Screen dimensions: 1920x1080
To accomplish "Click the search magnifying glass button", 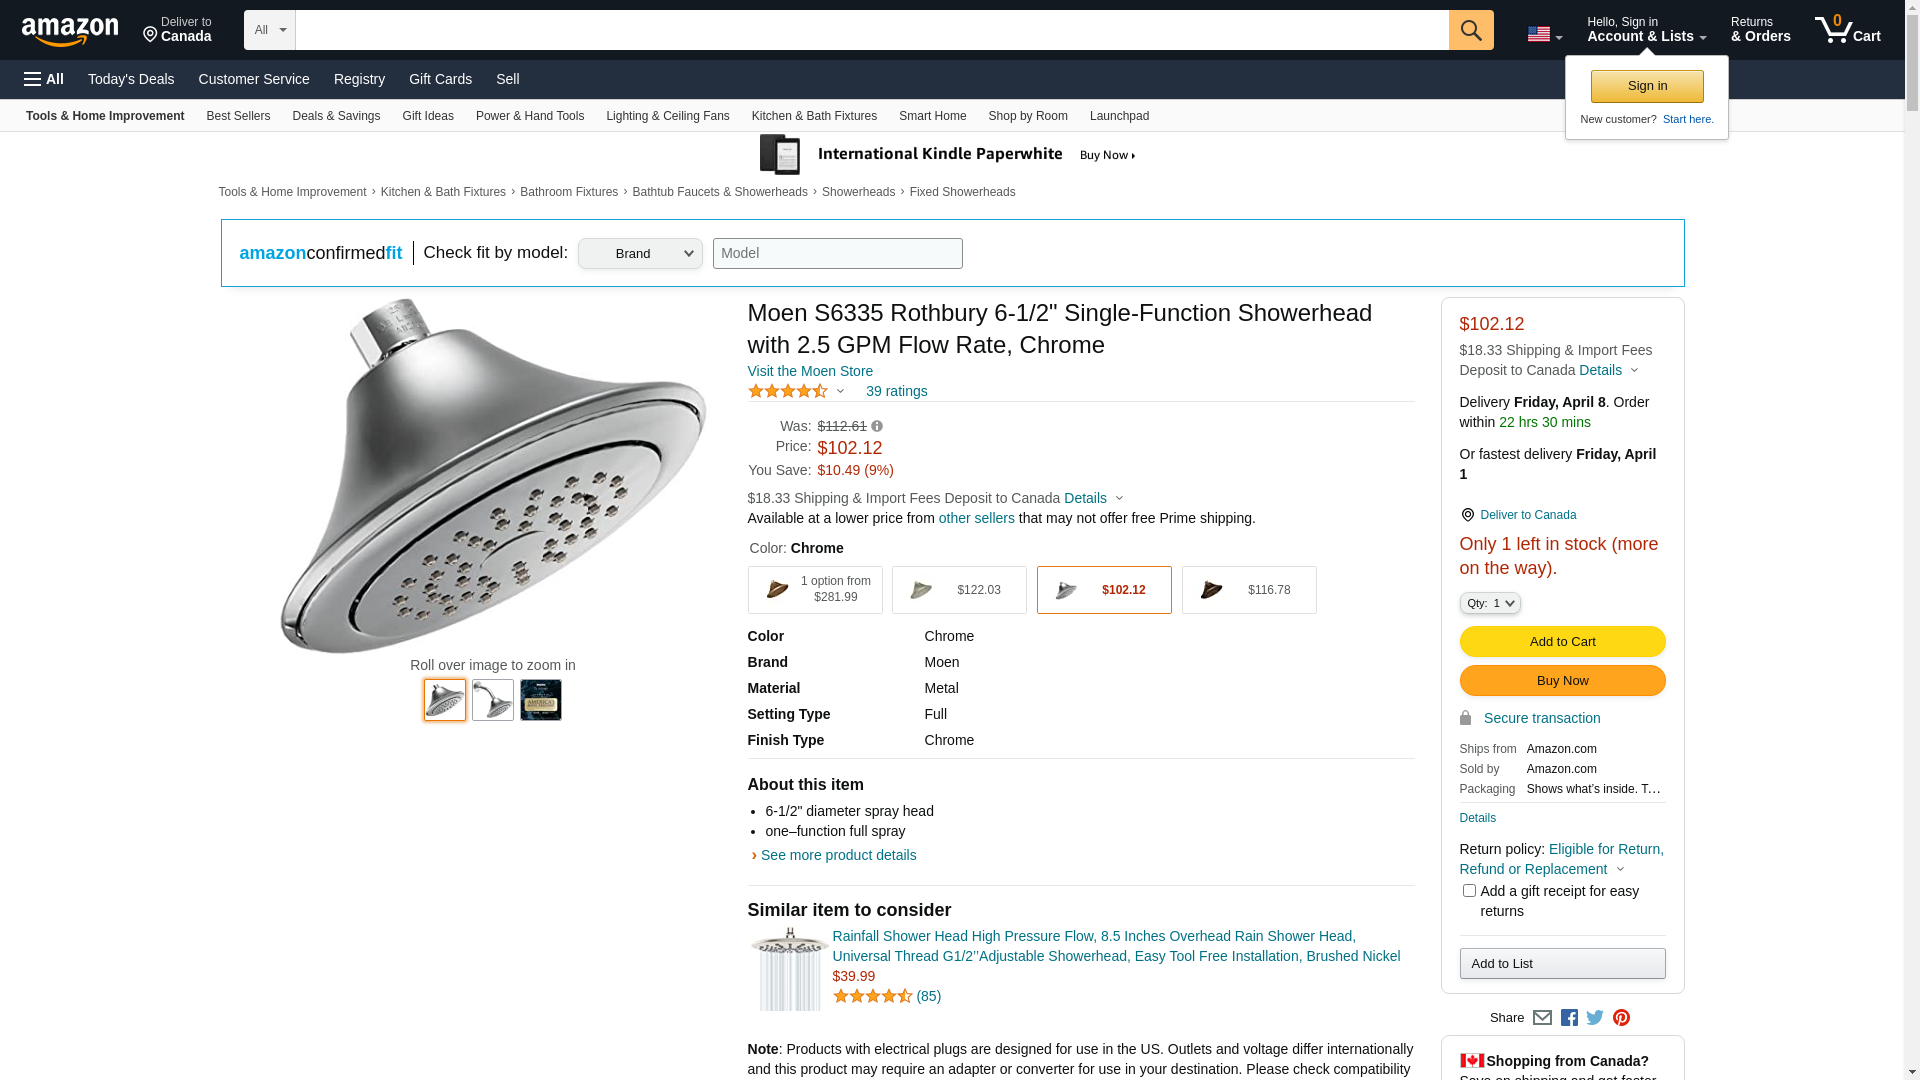I will 1470,30.
